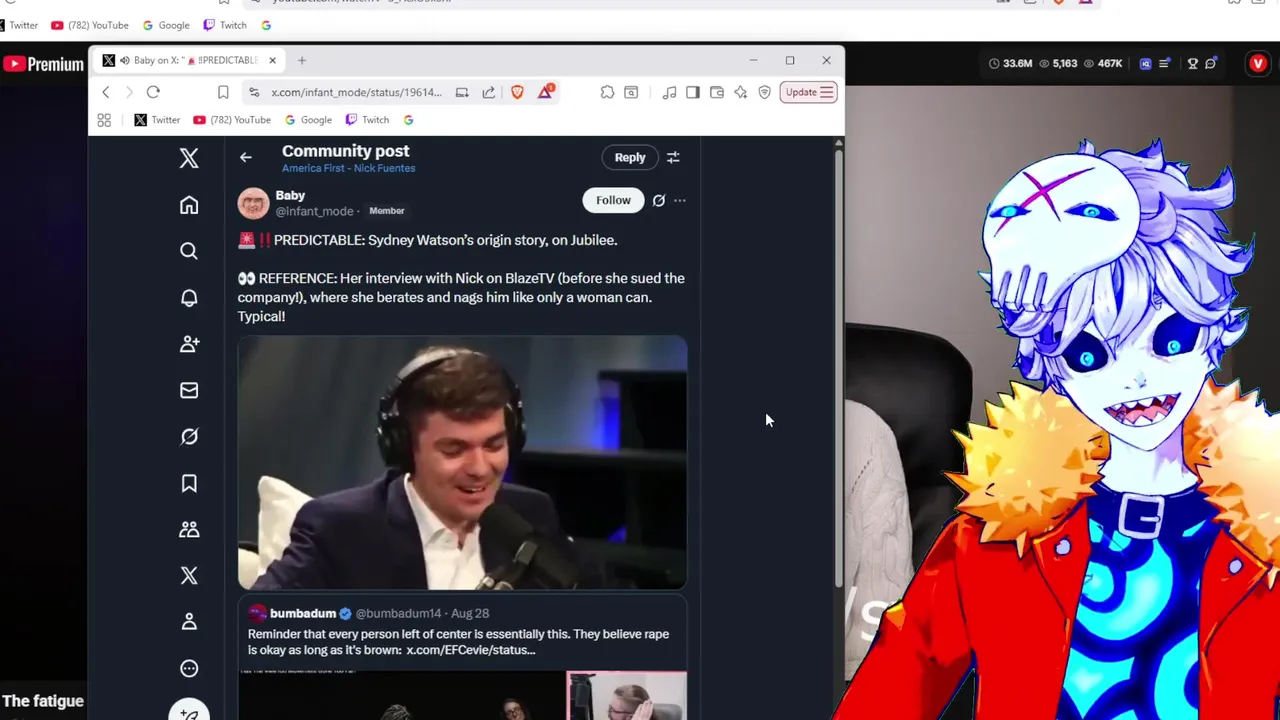Image resolution: width=1280 pixels, height=720 pixels.
Task: Open Brave Wallet icon
Action: (x=717, y=92)
